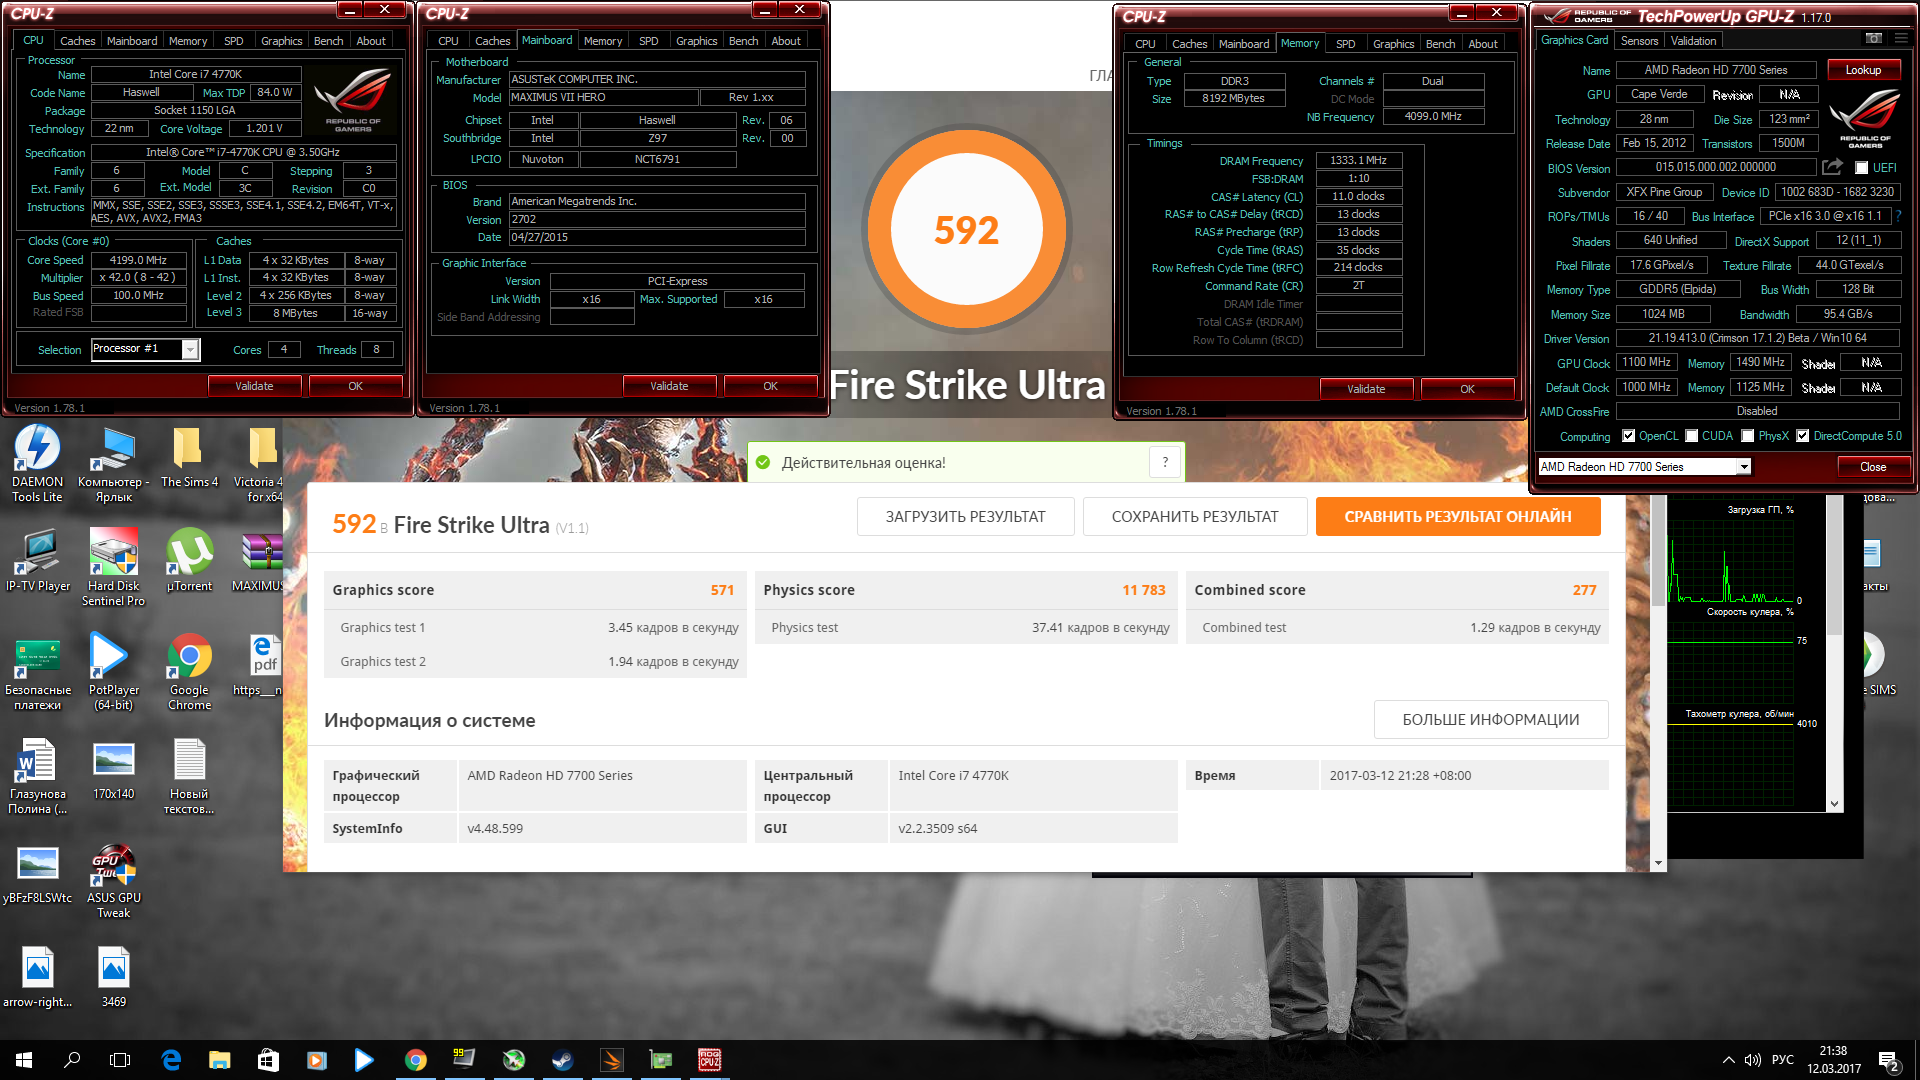
Task: Click the question mark dropdown beside Действительная оценка
Action: click(1165, 462)
